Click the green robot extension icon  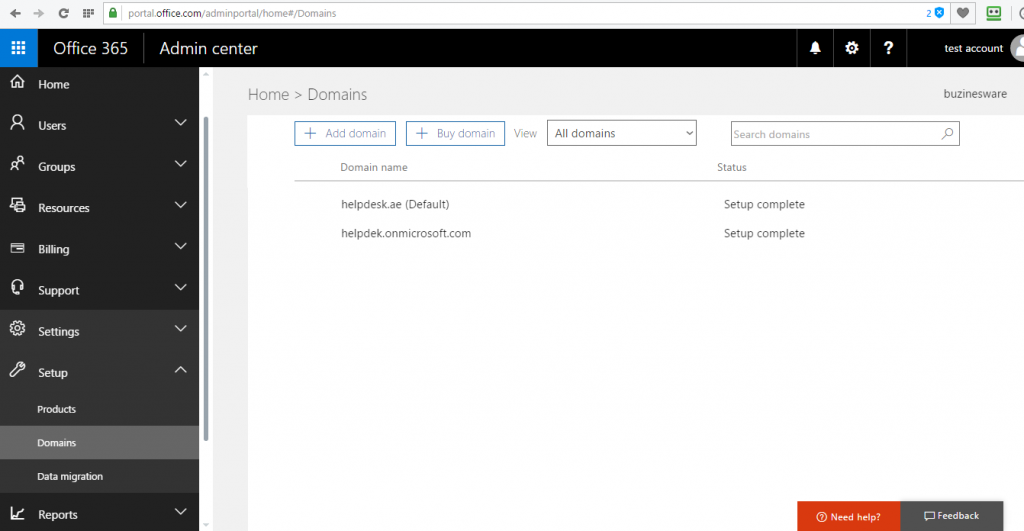click(x=993, y=13)
